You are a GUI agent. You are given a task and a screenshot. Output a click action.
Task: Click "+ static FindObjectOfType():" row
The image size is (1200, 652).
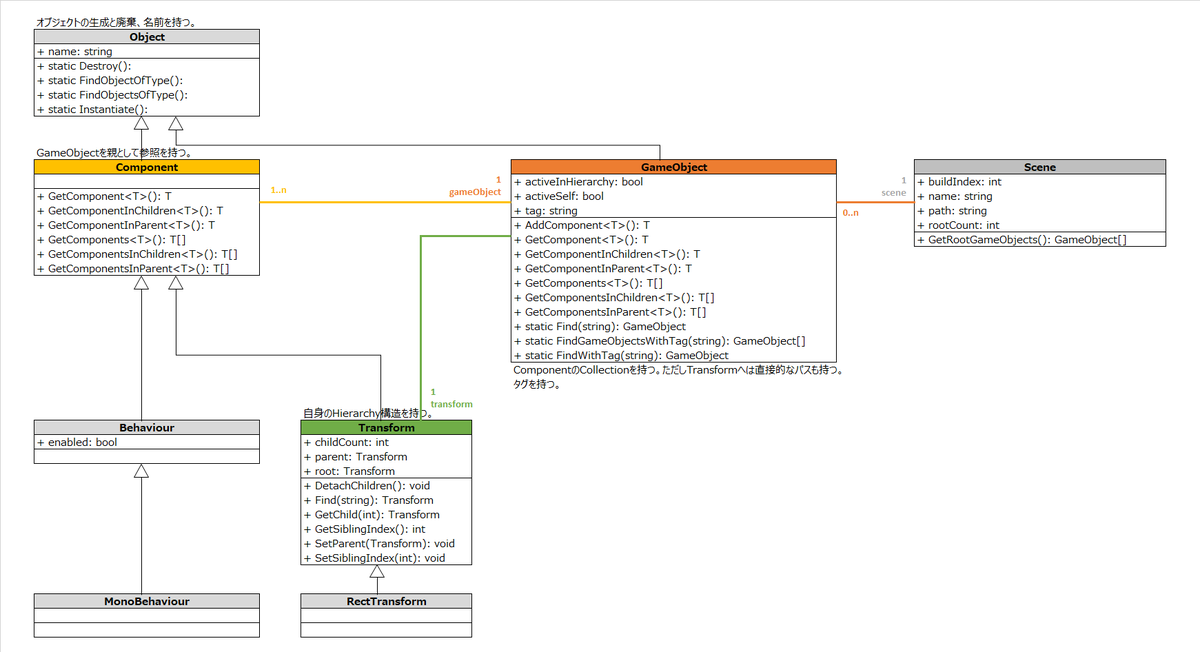click(x=110, y=81)
